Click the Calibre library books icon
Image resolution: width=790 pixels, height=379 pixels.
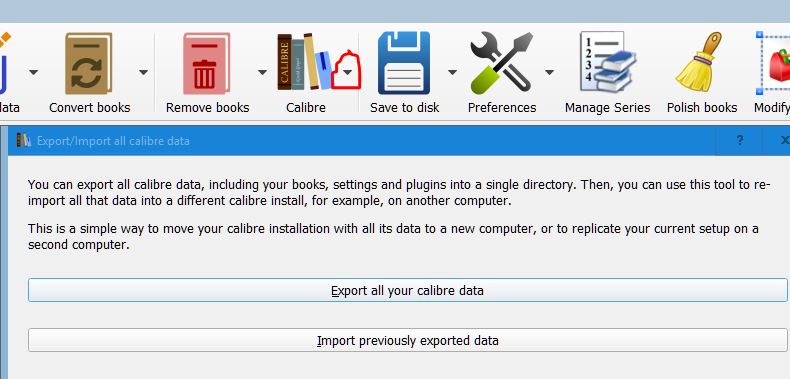[305, 62]
